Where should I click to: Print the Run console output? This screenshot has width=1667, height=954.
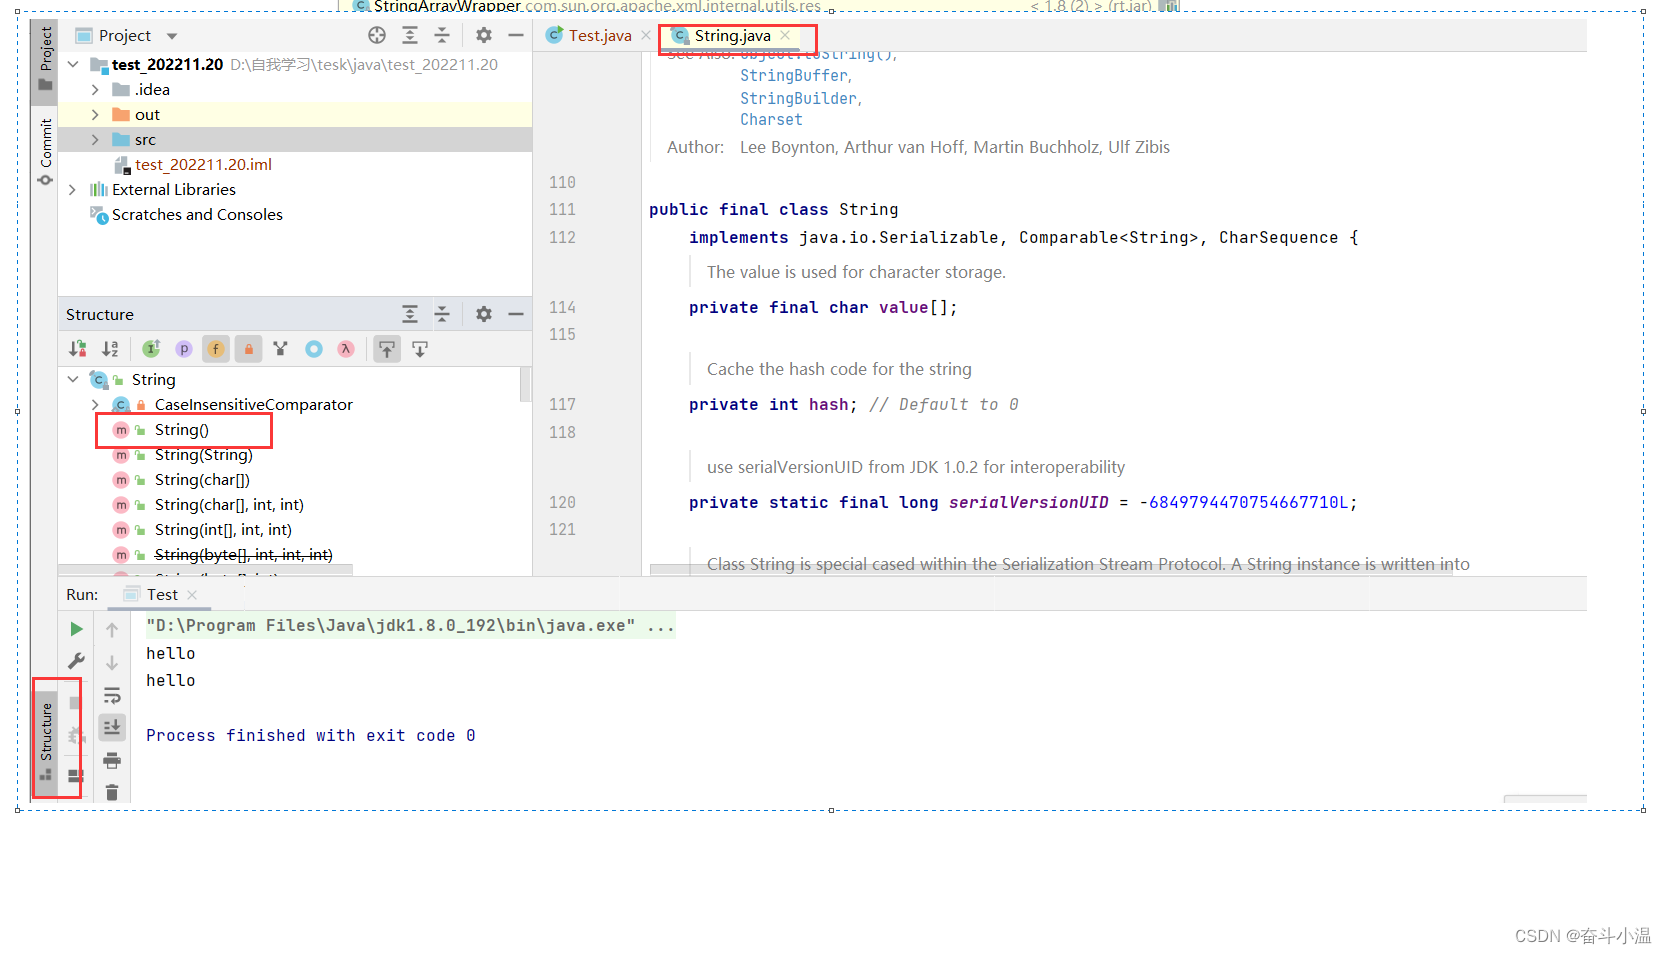point(112,760)
